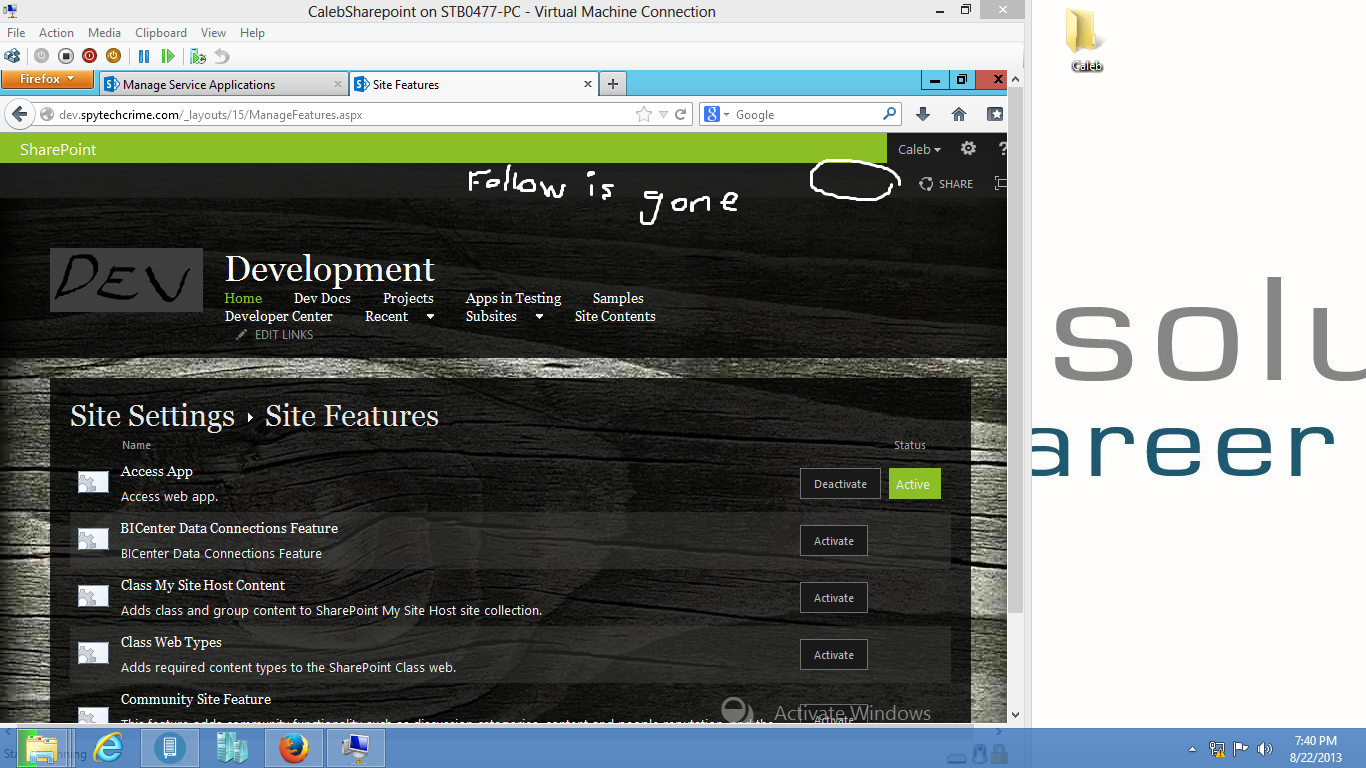
Task: Click the volume icon in system tray
Action: point(1265,748)
